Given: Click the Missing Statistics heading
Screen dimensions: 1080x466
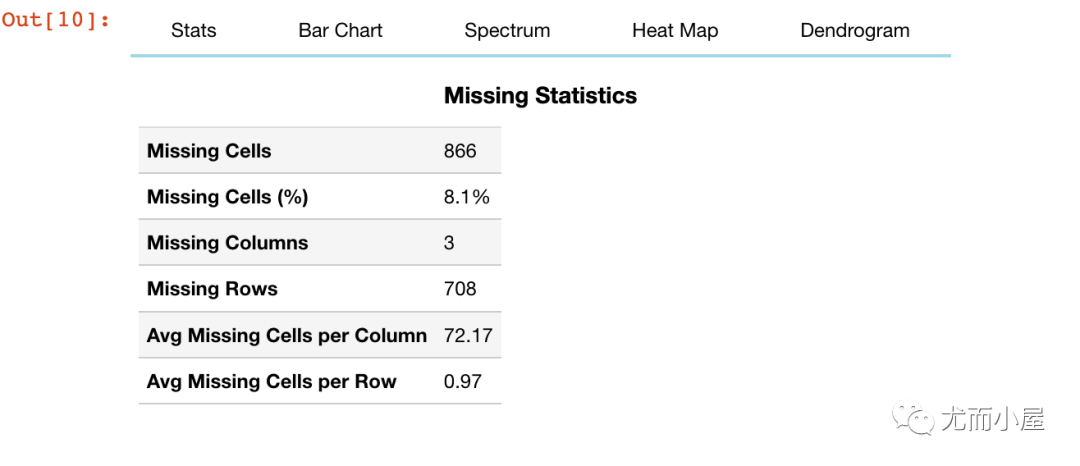Looking at the screenshot, I should [541, 96].
